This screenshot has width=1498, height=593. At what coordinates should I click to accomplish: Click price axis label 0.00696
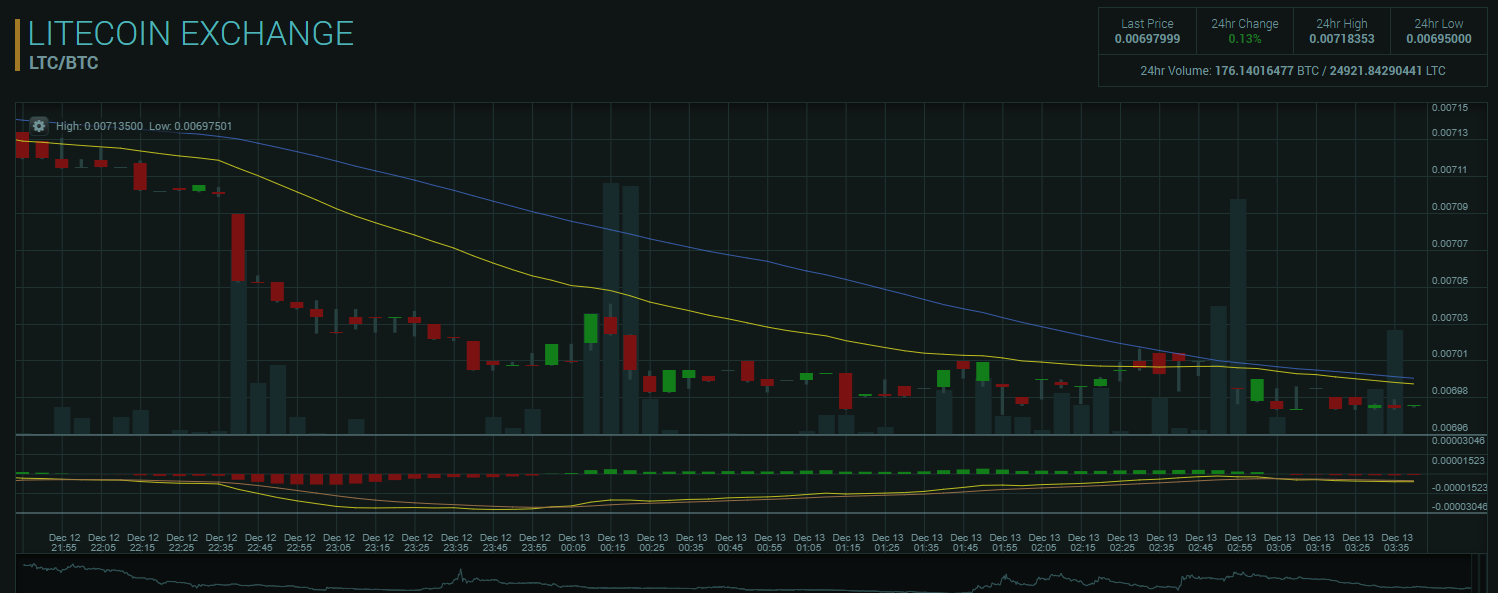1449,428
